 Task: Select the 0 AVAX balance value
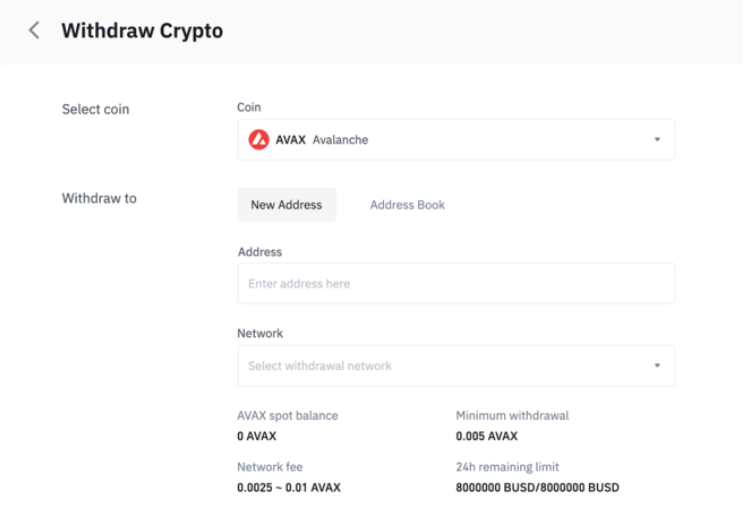pos(257,436)
